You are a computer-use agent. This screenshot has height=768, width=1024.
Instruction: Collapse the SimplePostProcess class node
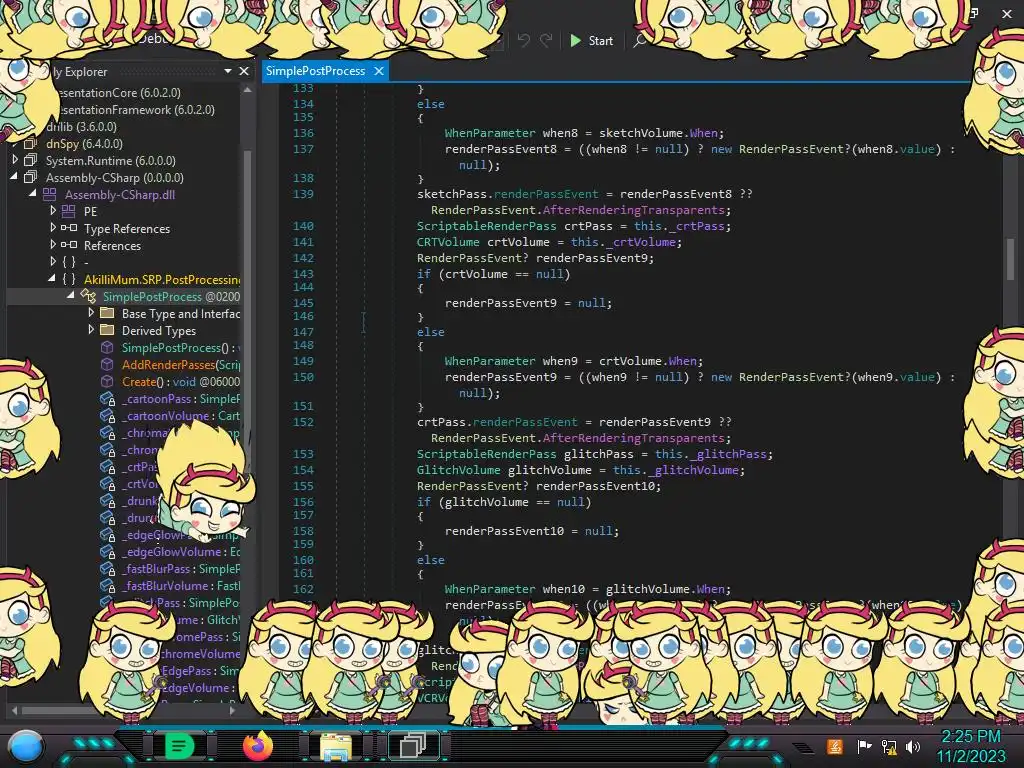pos(71,296)
